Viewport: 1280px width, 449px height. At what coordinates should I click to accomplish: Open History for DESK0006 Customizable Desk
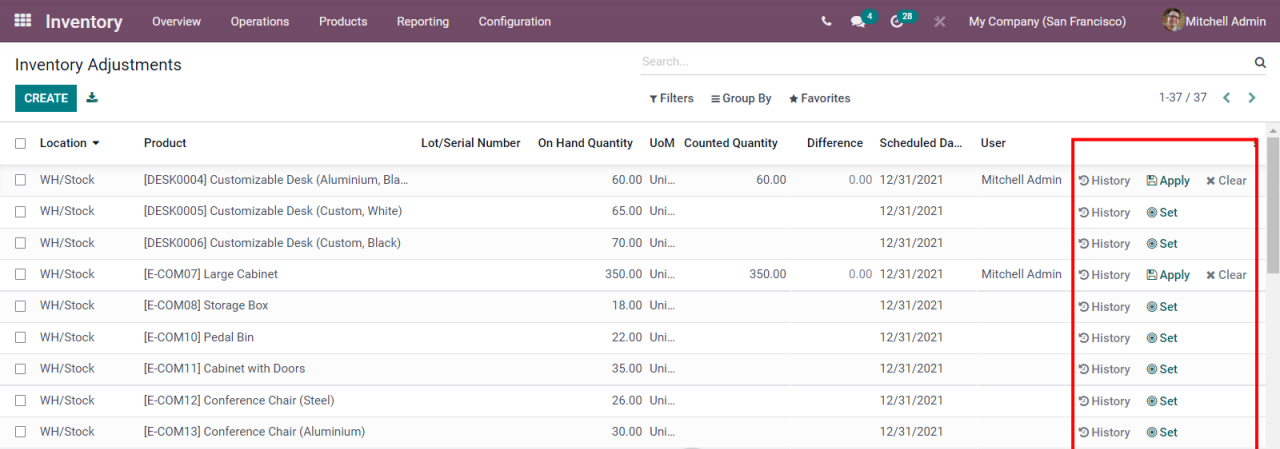(x=1104, y=244)
